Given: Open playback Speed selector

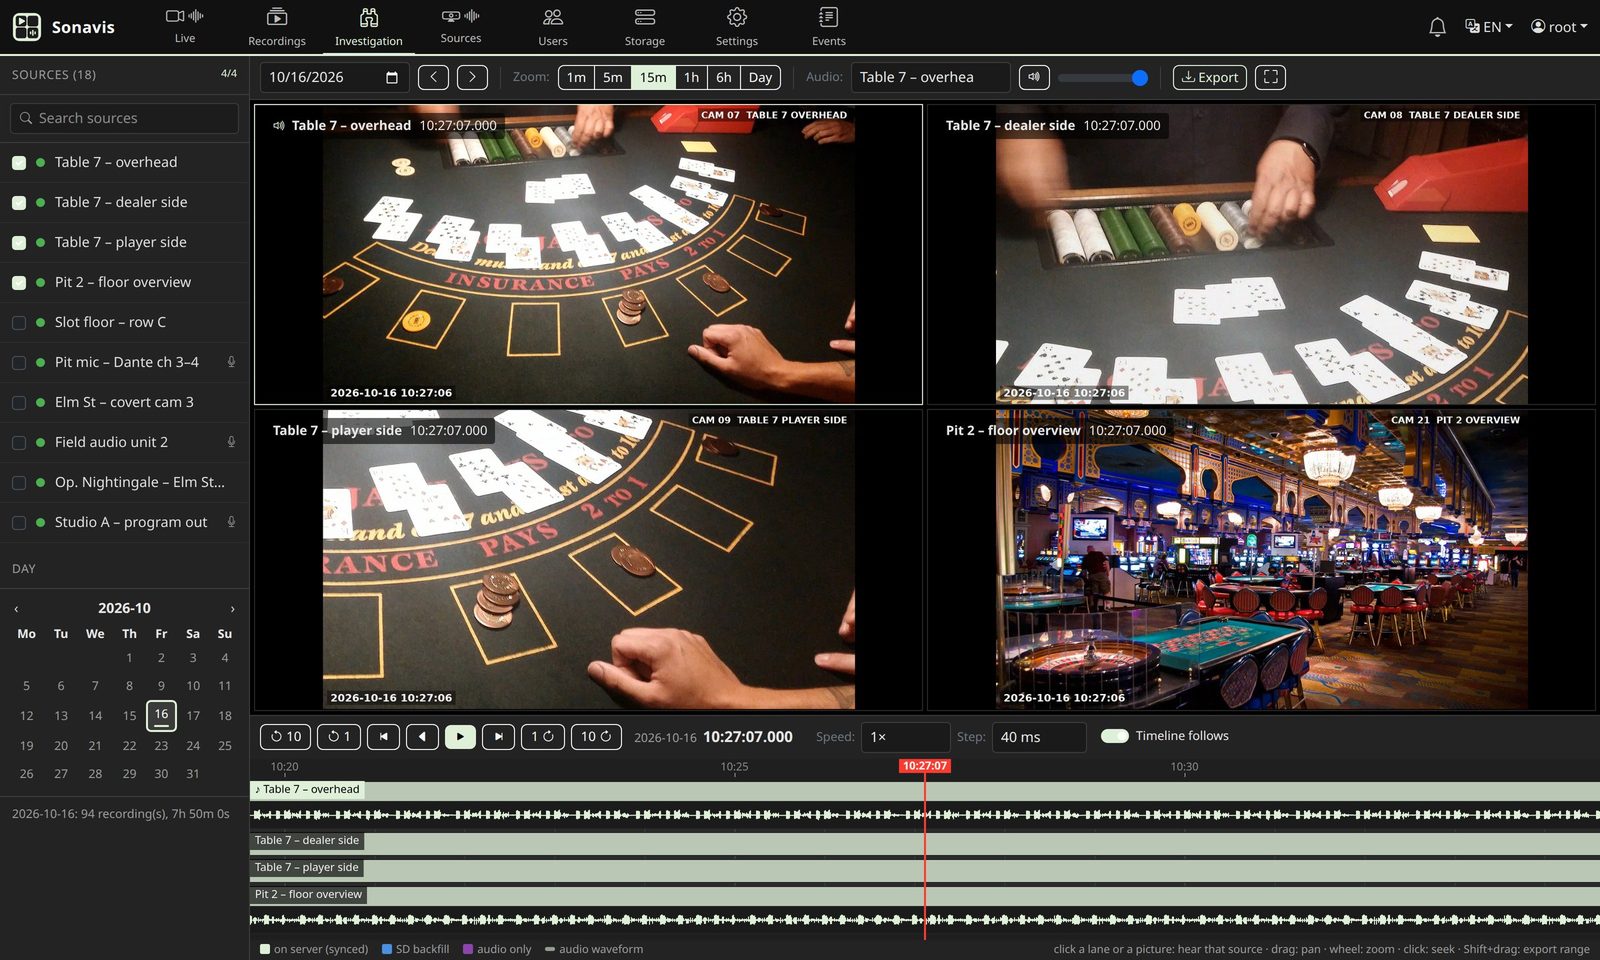Looking at the screenshot, I should tap(905, 737).
